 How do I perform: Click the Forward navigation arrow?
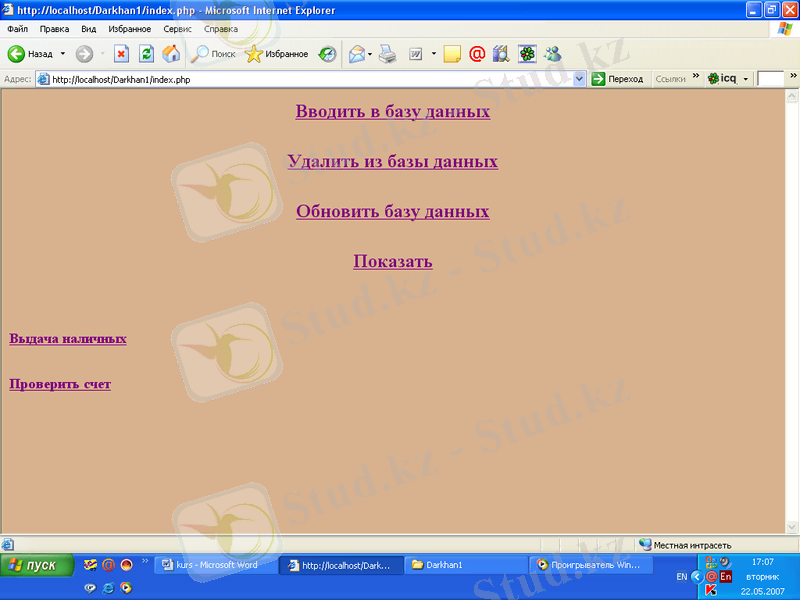pyautogui.click(x=84, y=54)
